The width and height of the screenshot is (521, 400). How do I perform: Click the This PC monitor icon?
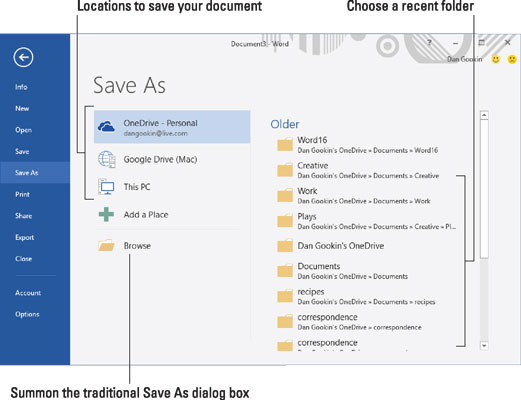tap(107, 187)
